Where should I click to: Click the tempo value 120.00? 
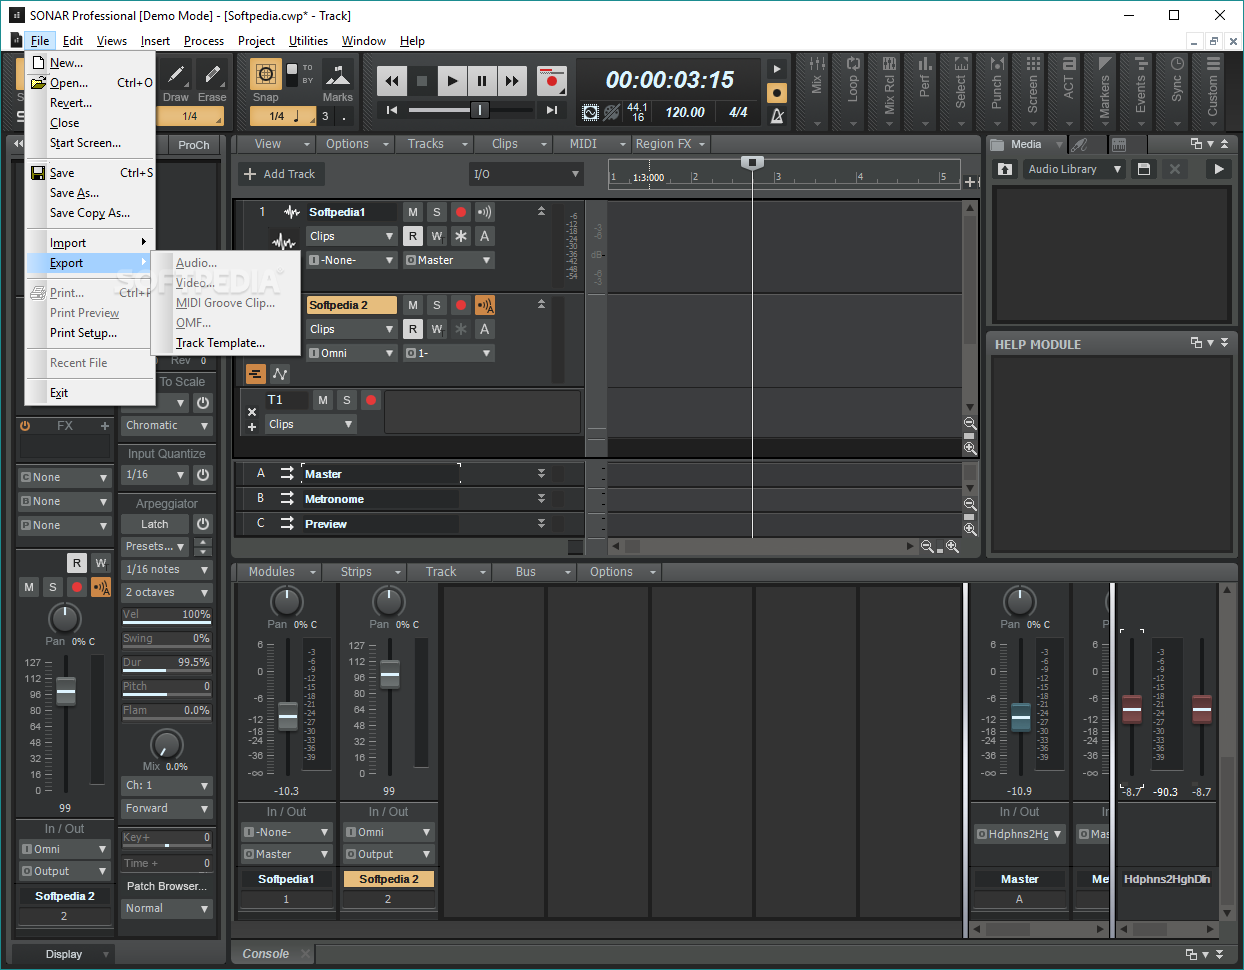[685, 112]
